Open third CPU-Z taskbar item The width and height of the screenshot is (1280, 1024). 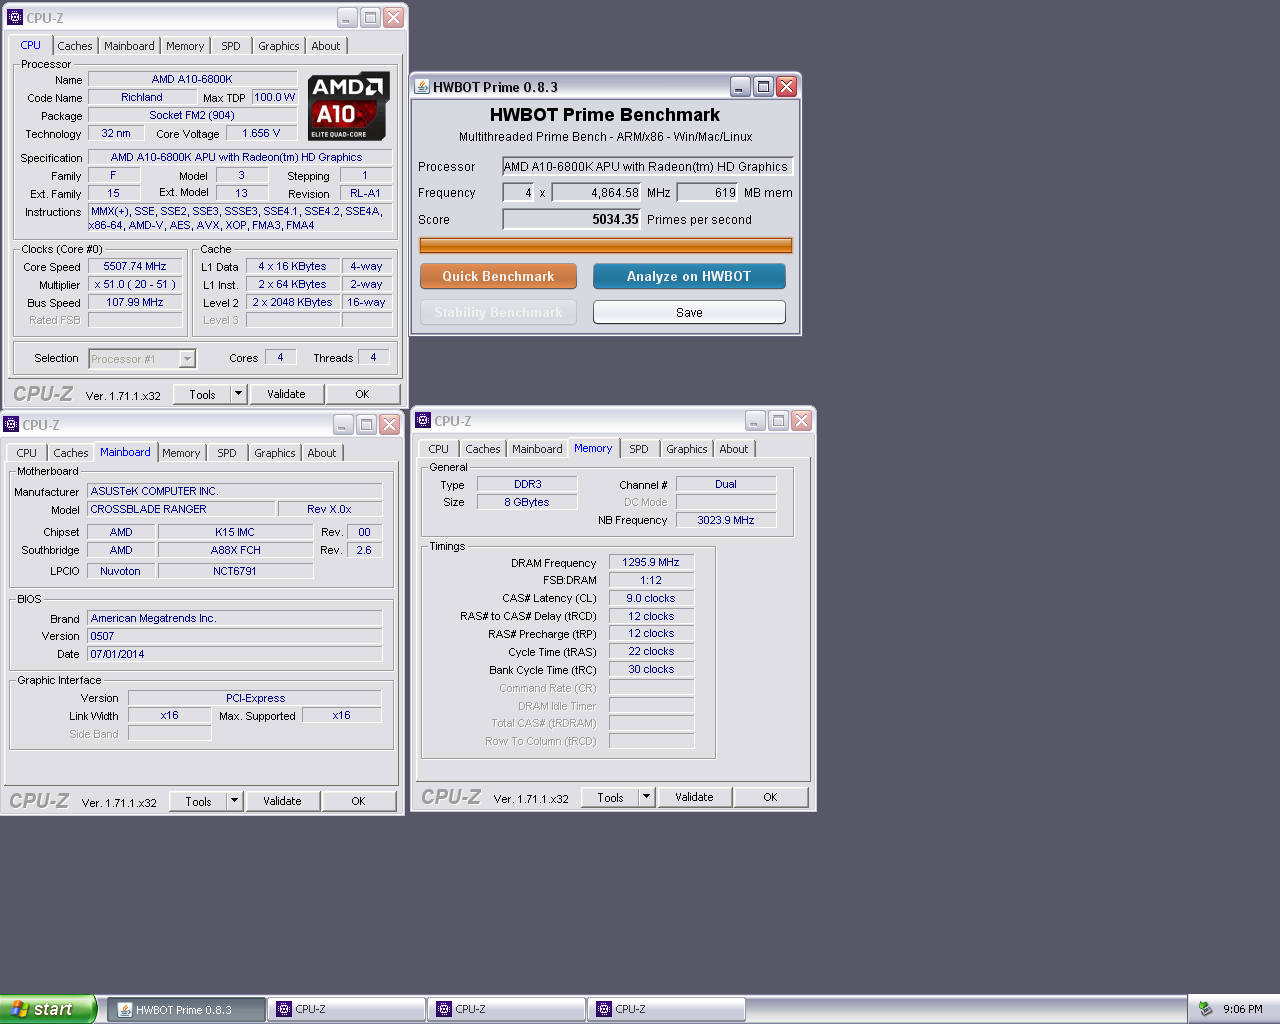pyautogui.click(x=666, y=1009)
